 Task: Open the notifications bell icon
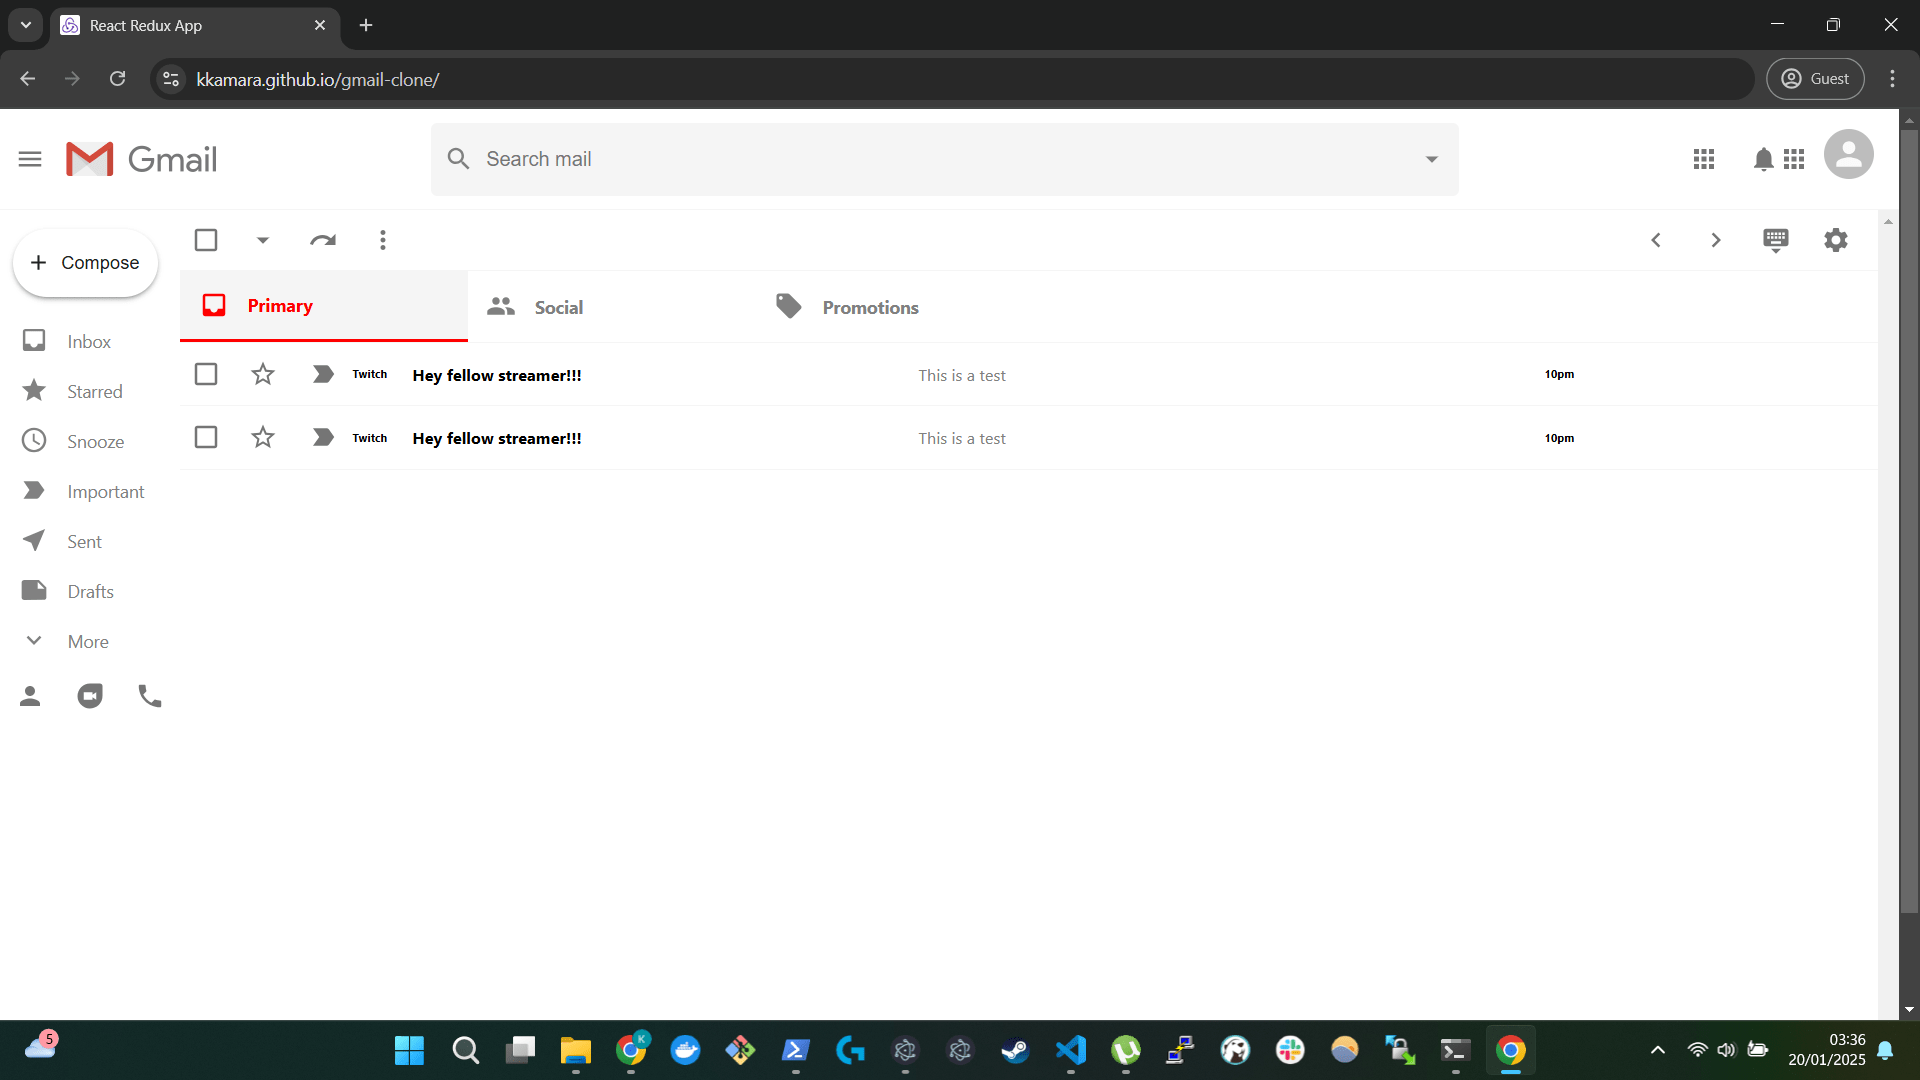coord(1763,159)
